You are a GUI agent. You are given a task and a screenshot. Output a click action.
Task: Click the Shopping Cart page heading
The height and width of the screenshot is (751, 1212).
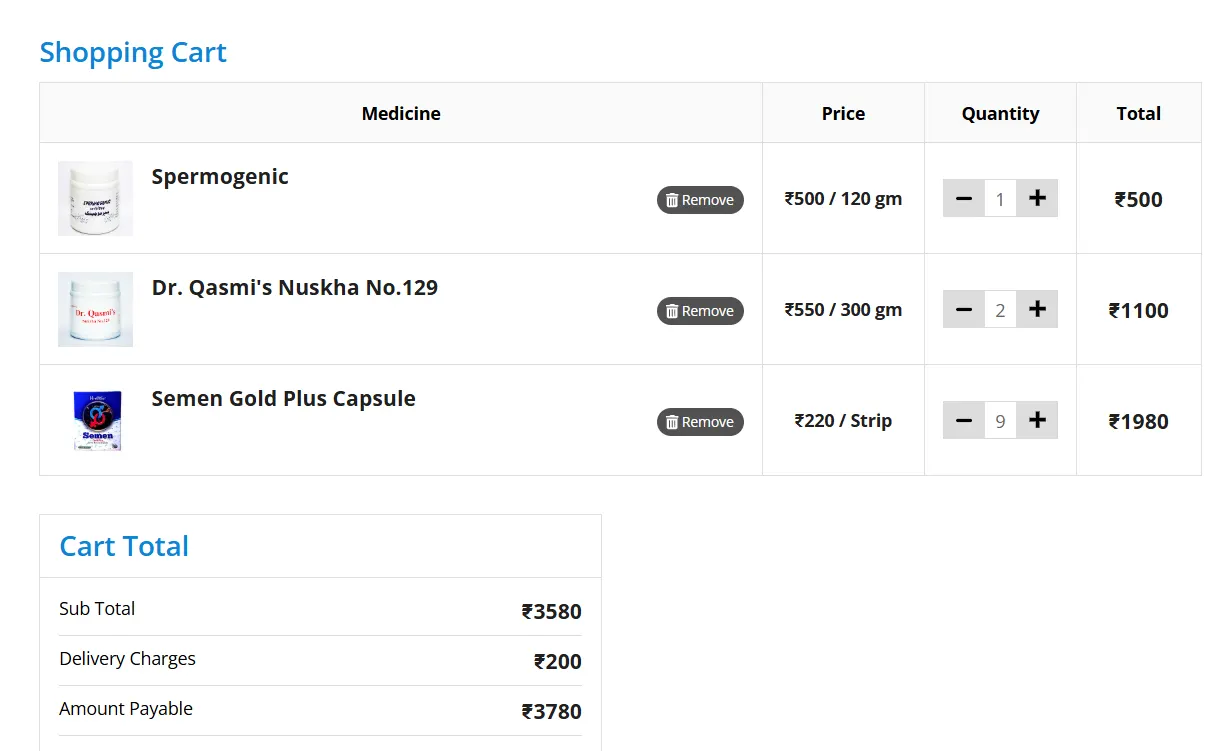pyautogui.click(x=133, y=52)
